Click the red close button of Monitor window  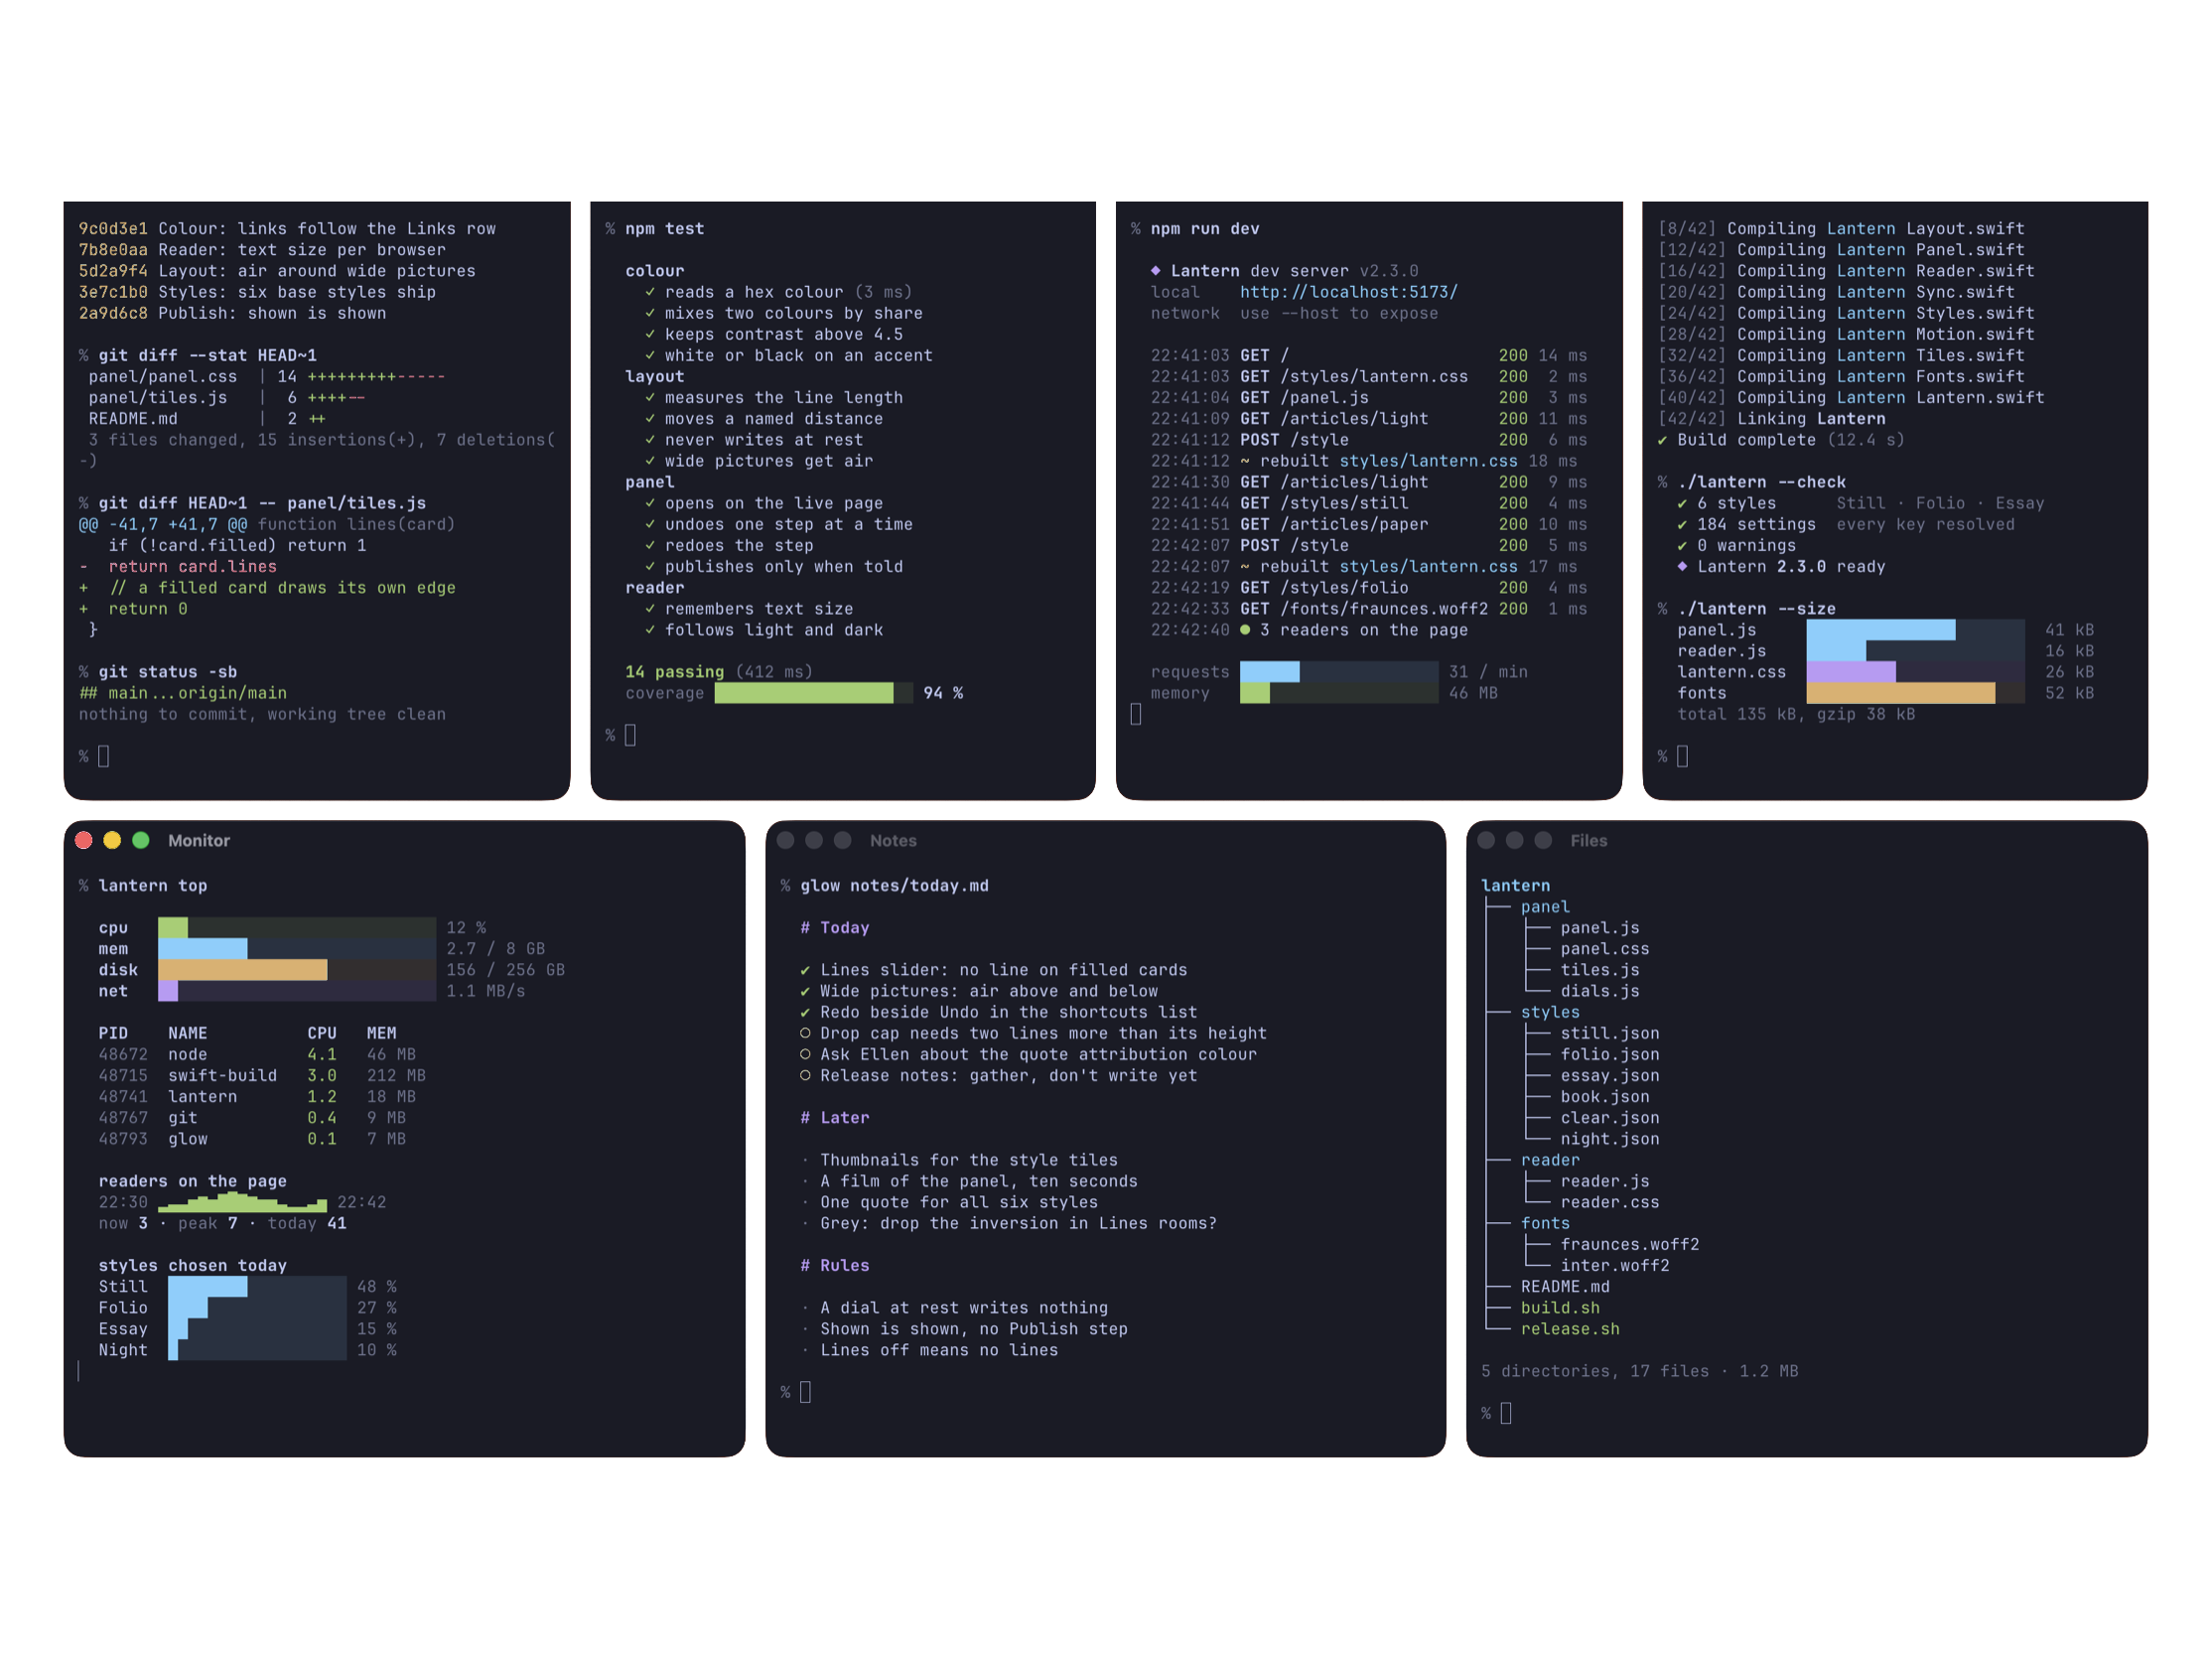pyautogui.click(x=84, y=840)
